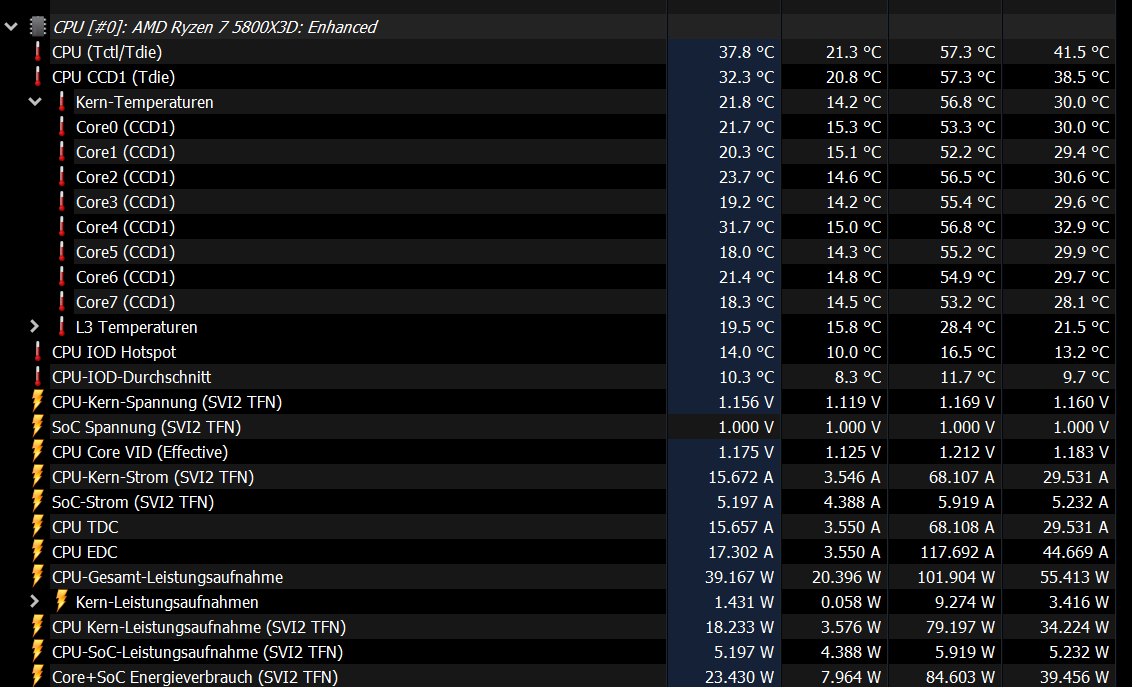Click current value 5.197 A of SoC-Strom
This screenshot has width=1132, height=687.
[x=745, y=502]
